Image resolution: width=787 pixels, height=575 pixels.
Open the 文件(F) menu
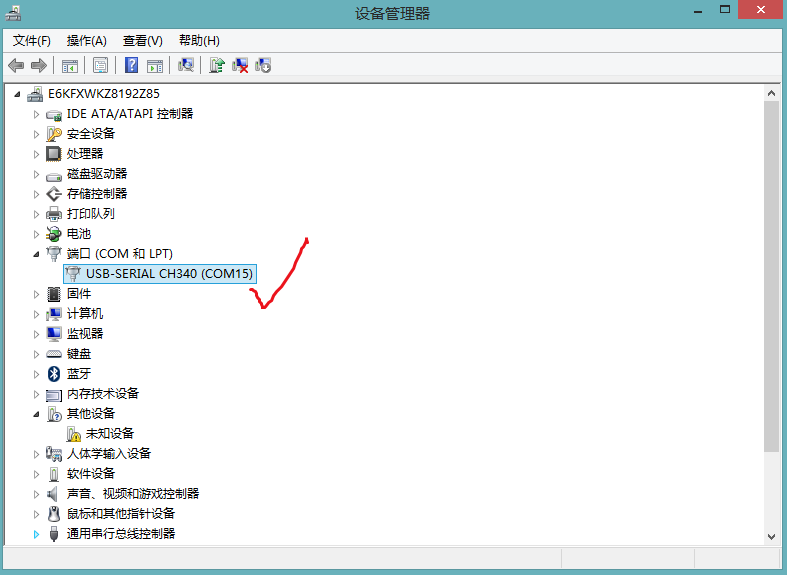[x=32, y=41]
